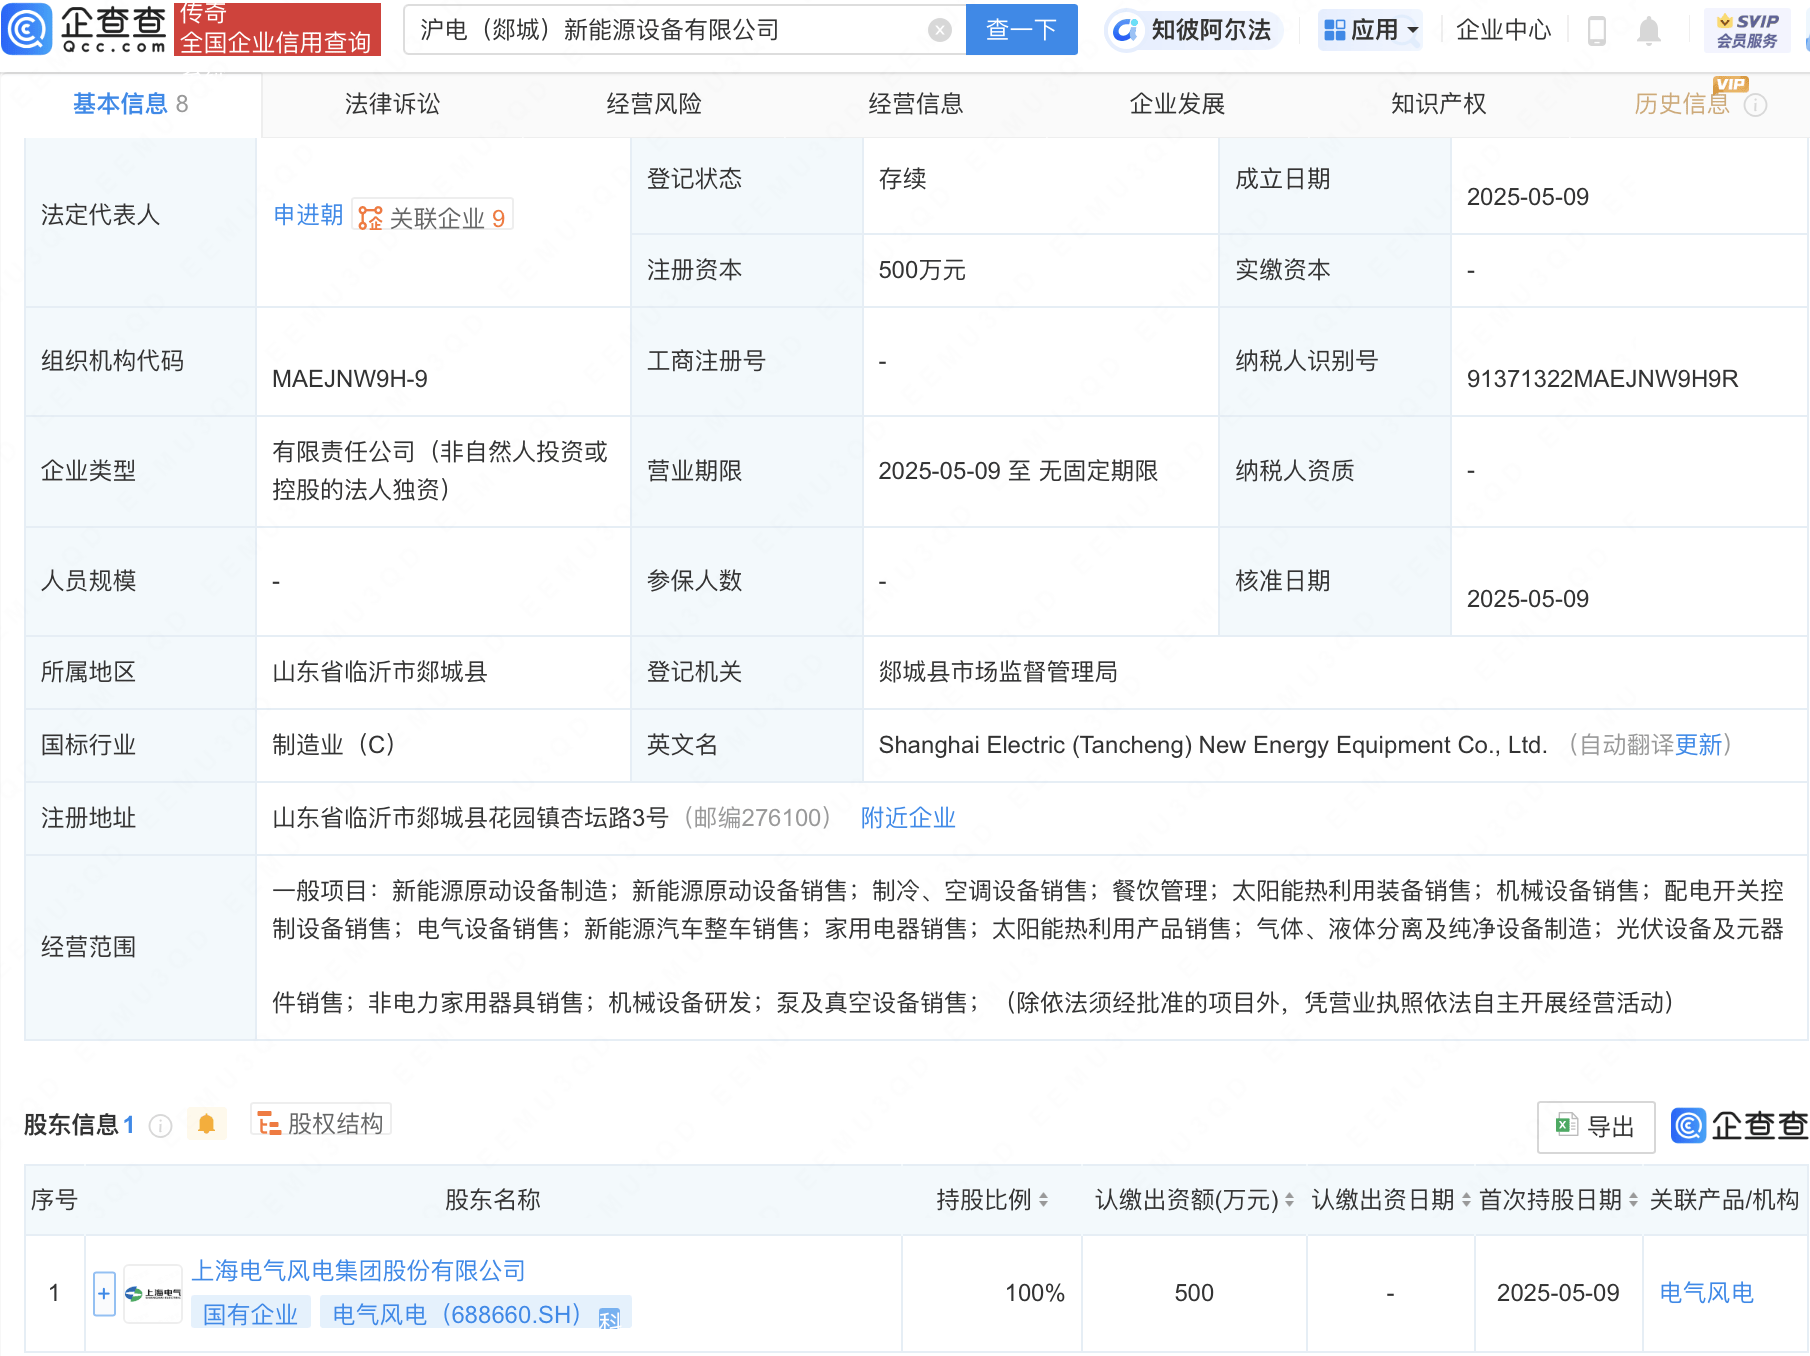Click the SVIP member service icon
This screenshot has height=1356, width=1810.
coord(1746,30)
